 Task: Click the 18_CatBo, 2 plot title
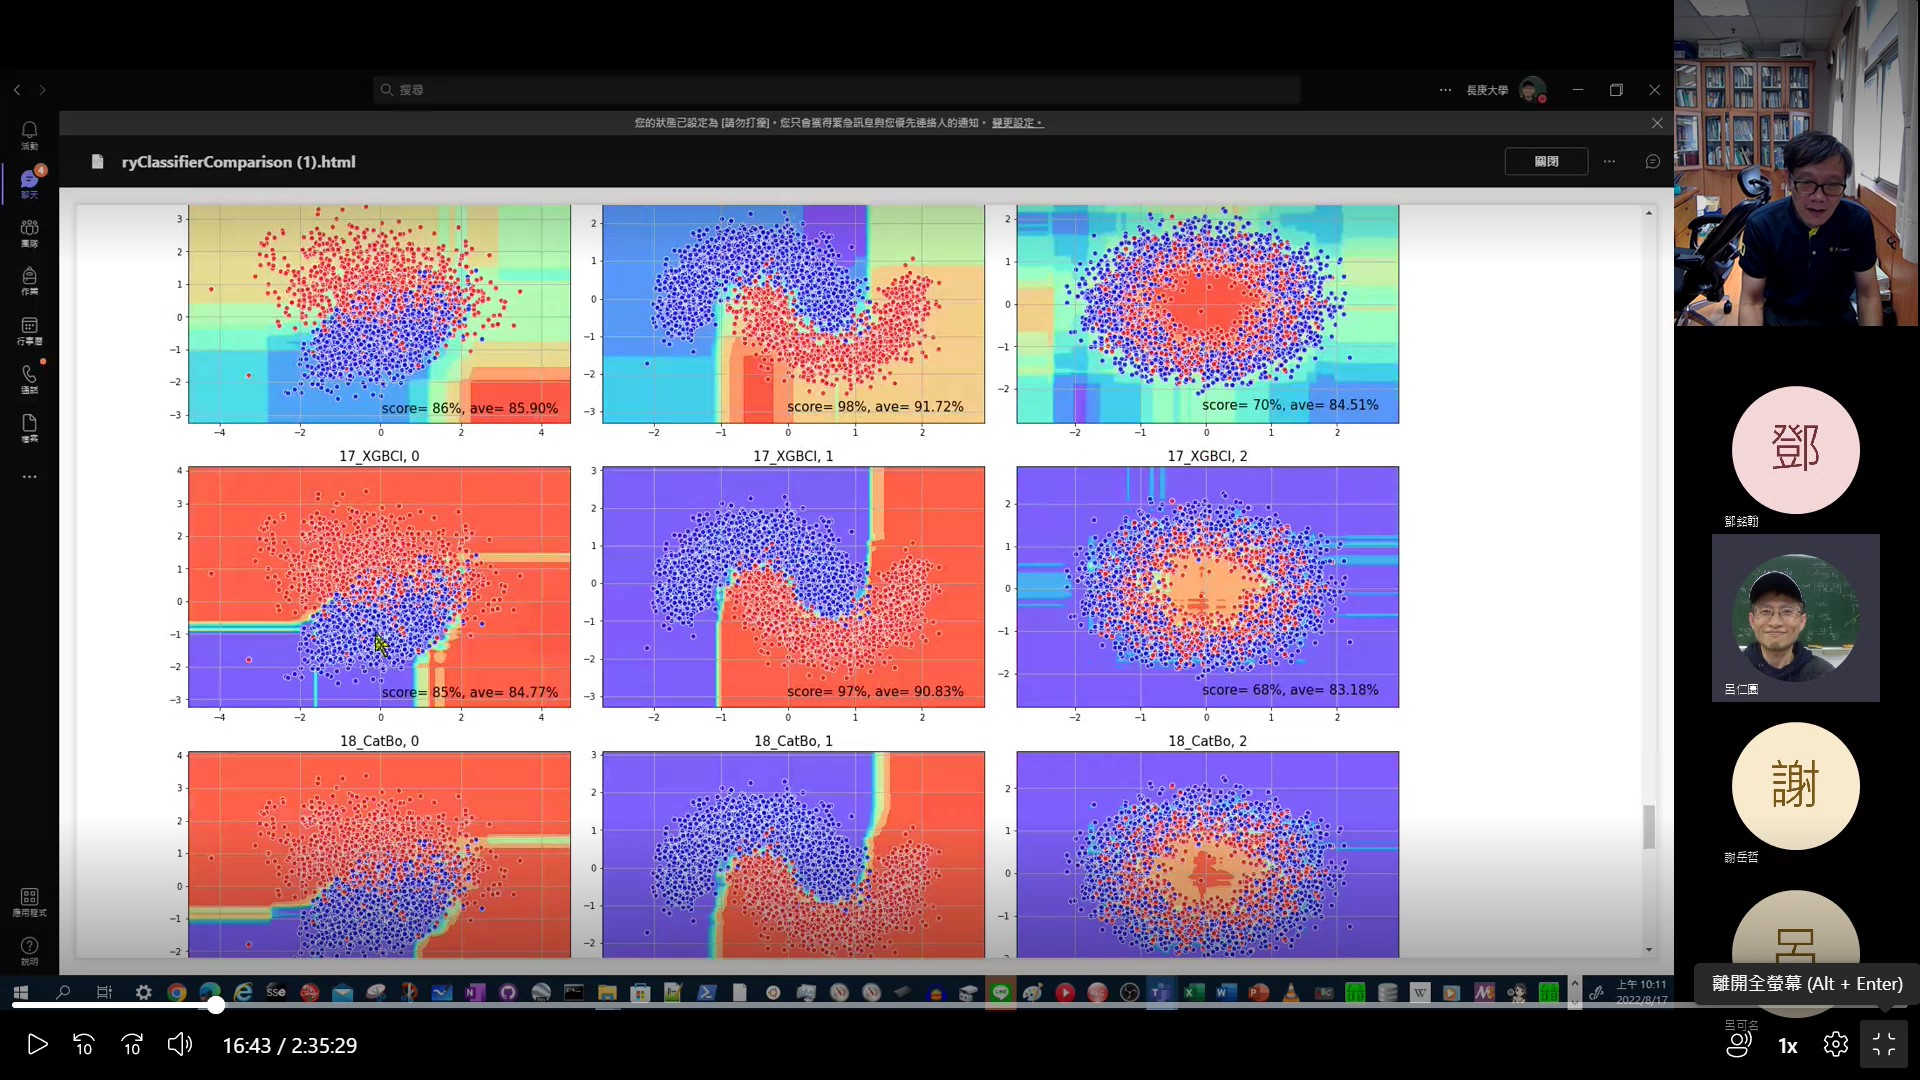click(1207, 741)
